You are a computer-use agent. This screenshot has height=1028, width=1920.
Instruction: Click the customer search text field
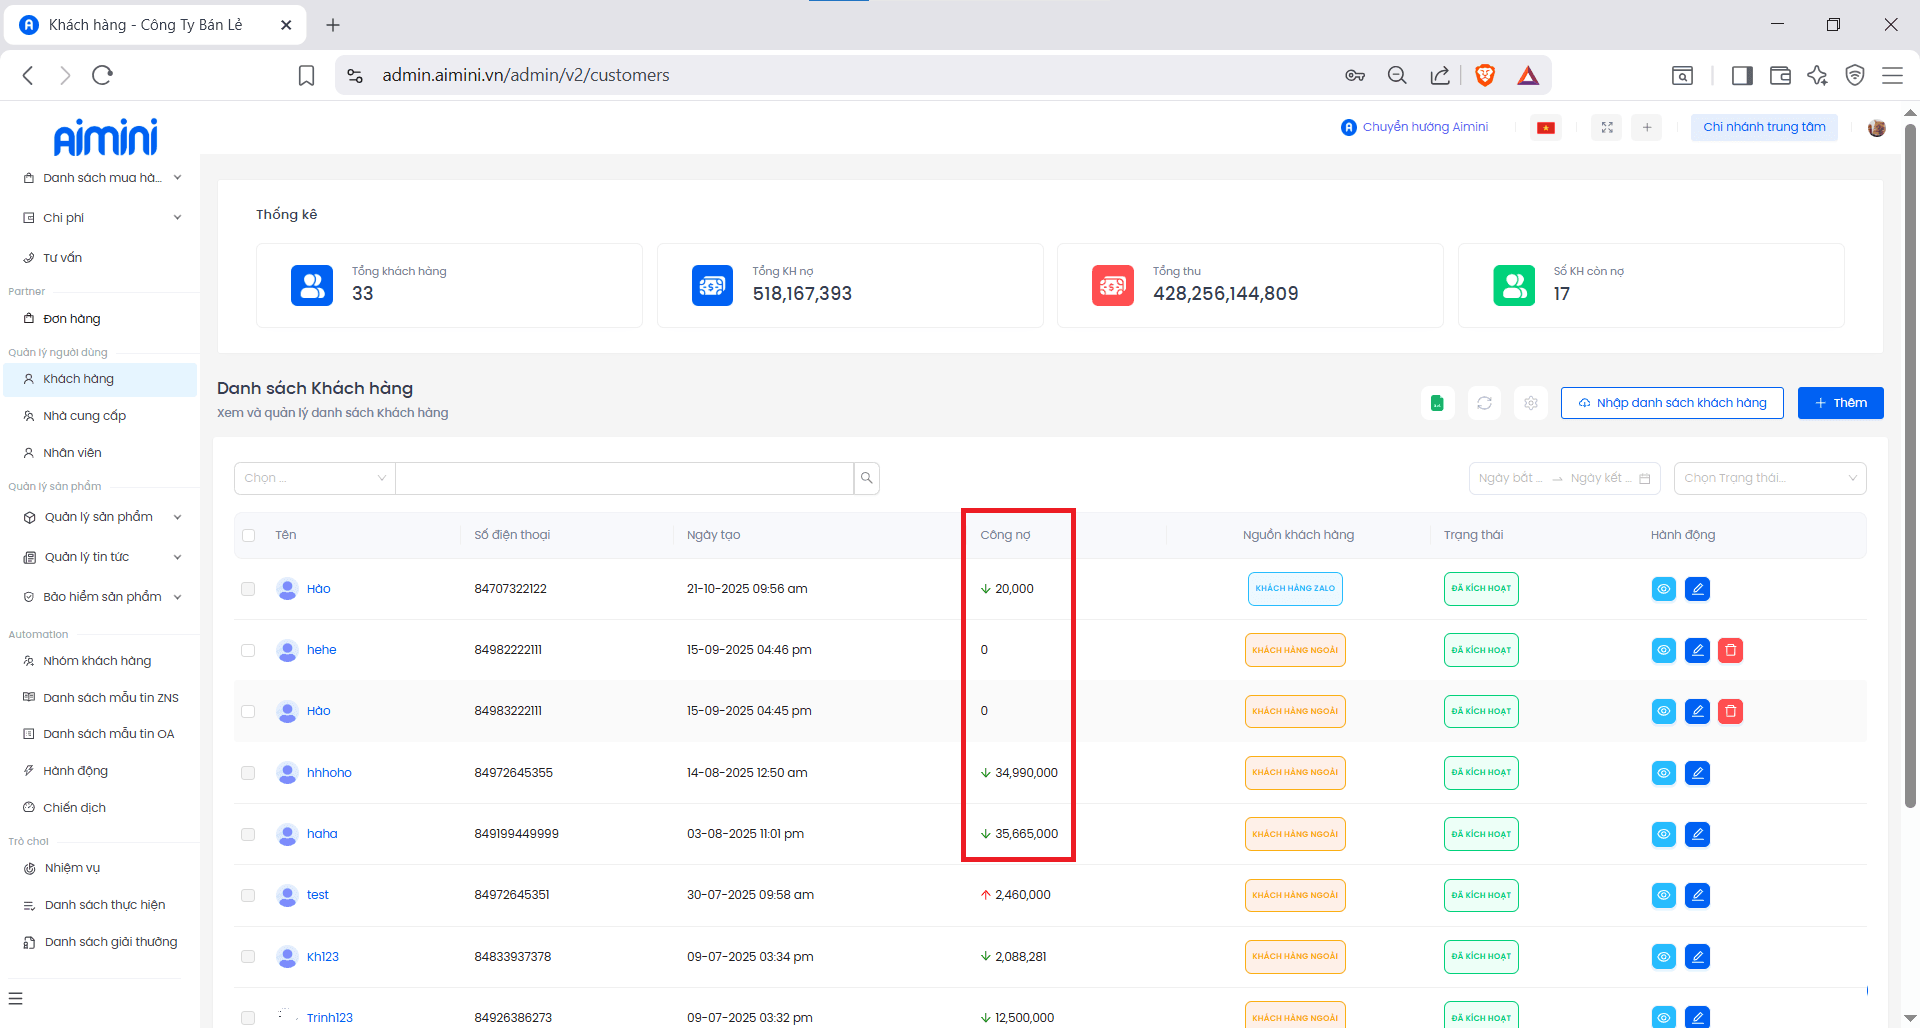(x=624, y=478)
